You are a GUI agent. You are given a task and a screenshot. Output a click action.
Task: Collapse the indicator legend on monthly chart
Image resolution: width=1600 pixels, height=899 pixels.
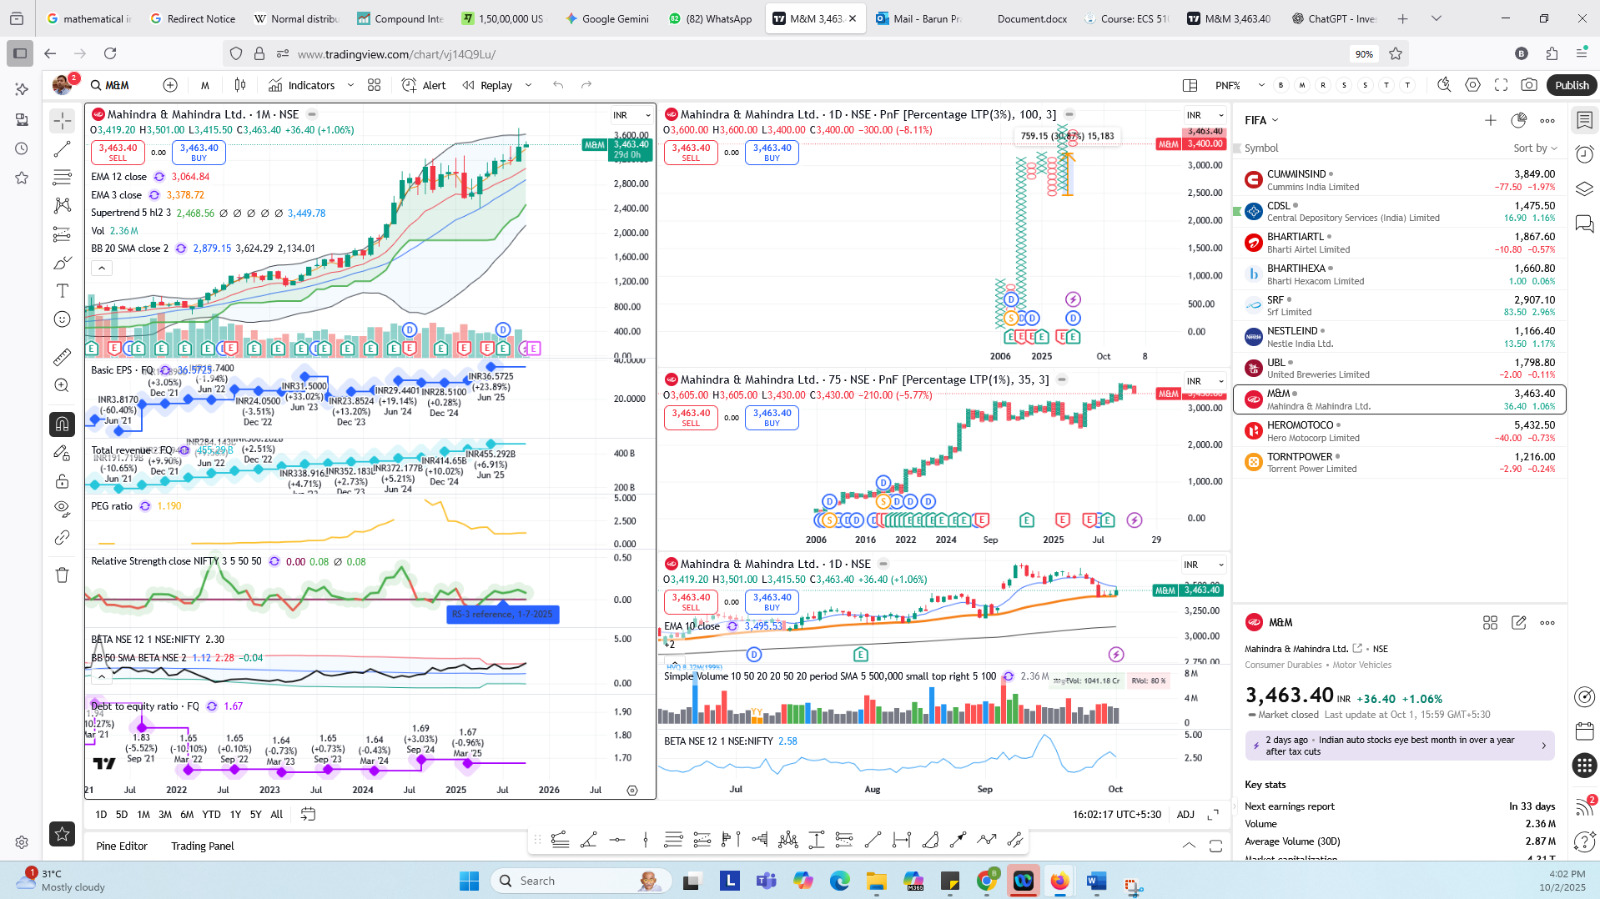tap(101, 268)
